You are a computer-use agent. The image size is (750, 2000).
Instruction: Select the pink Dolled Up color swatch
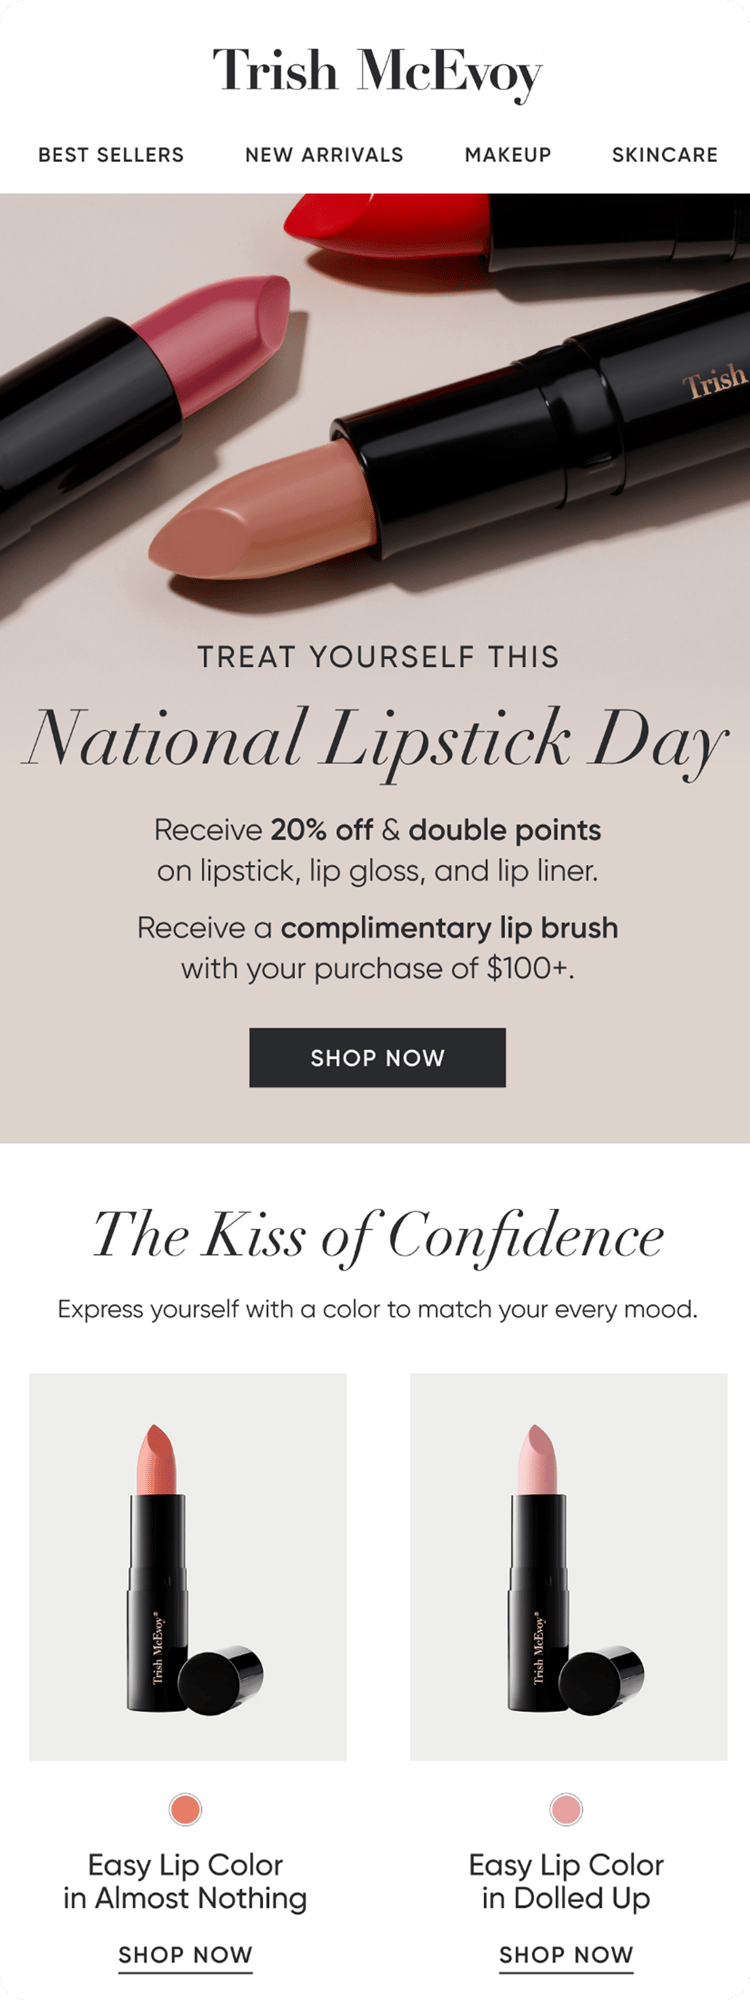[566, 1809]
